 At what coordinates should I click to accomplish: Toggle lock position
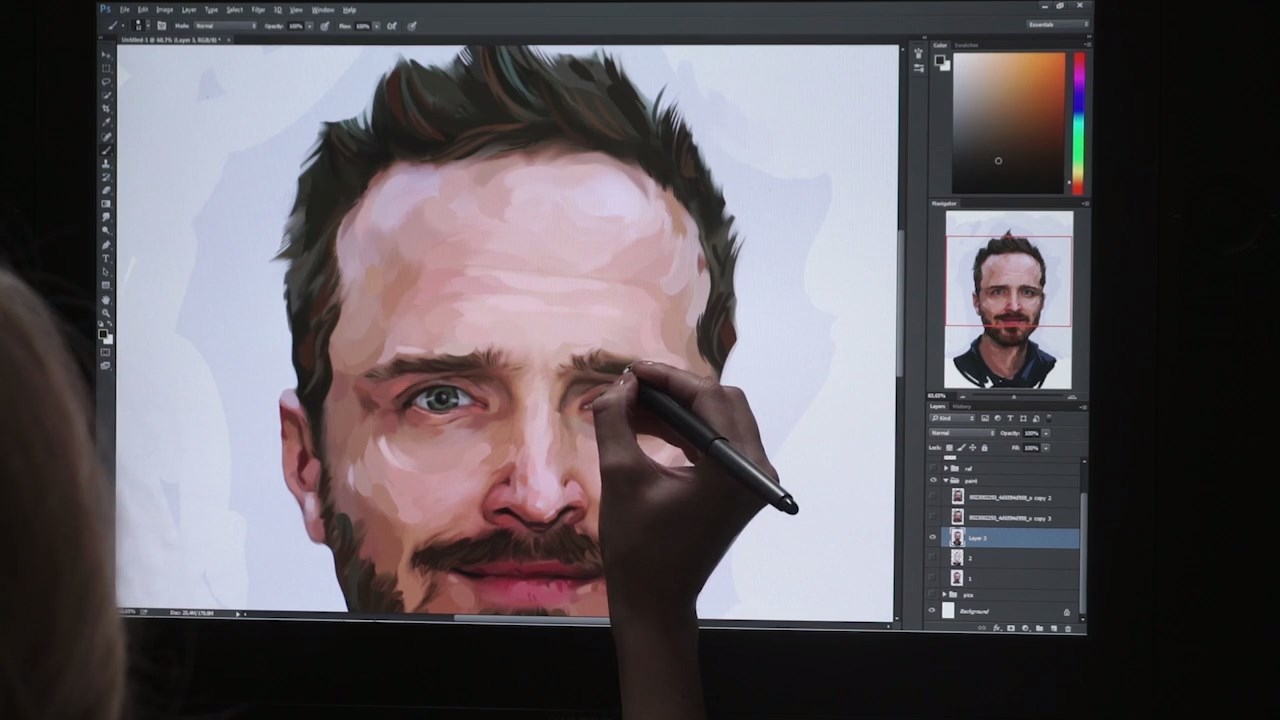[972, 447]
